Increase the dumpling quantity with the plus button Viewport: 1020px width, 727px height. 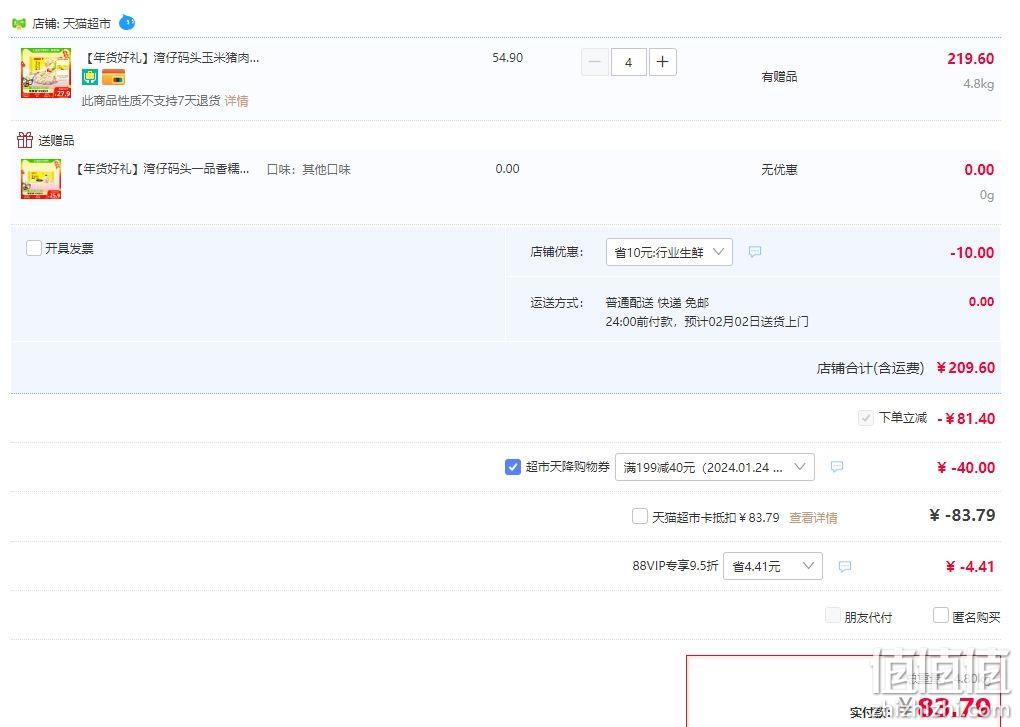click(x=662, y=62)
